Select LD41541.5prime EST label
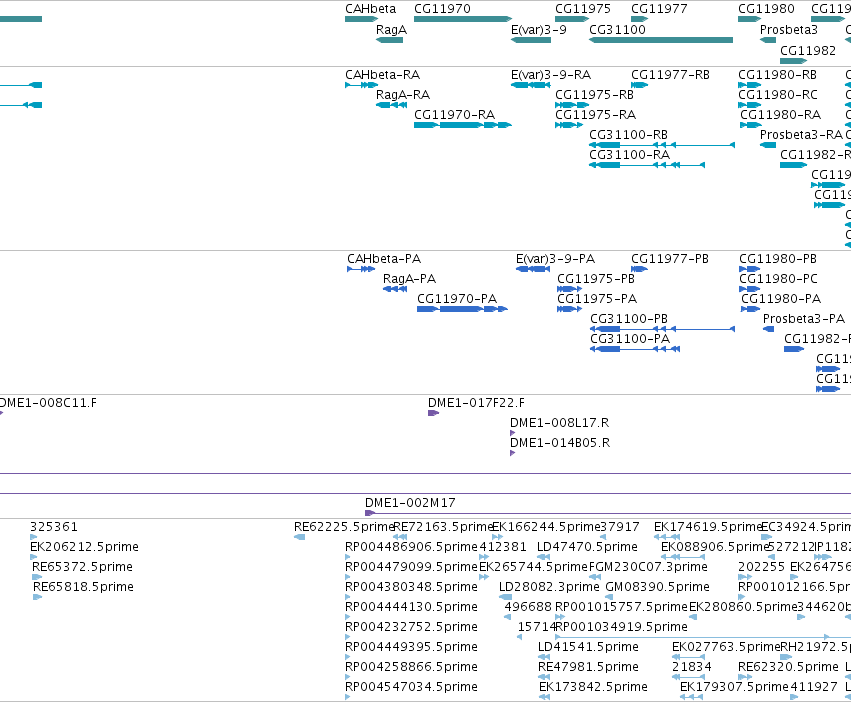851x702 pixels. pyautogui.click(x=588, y=647)
